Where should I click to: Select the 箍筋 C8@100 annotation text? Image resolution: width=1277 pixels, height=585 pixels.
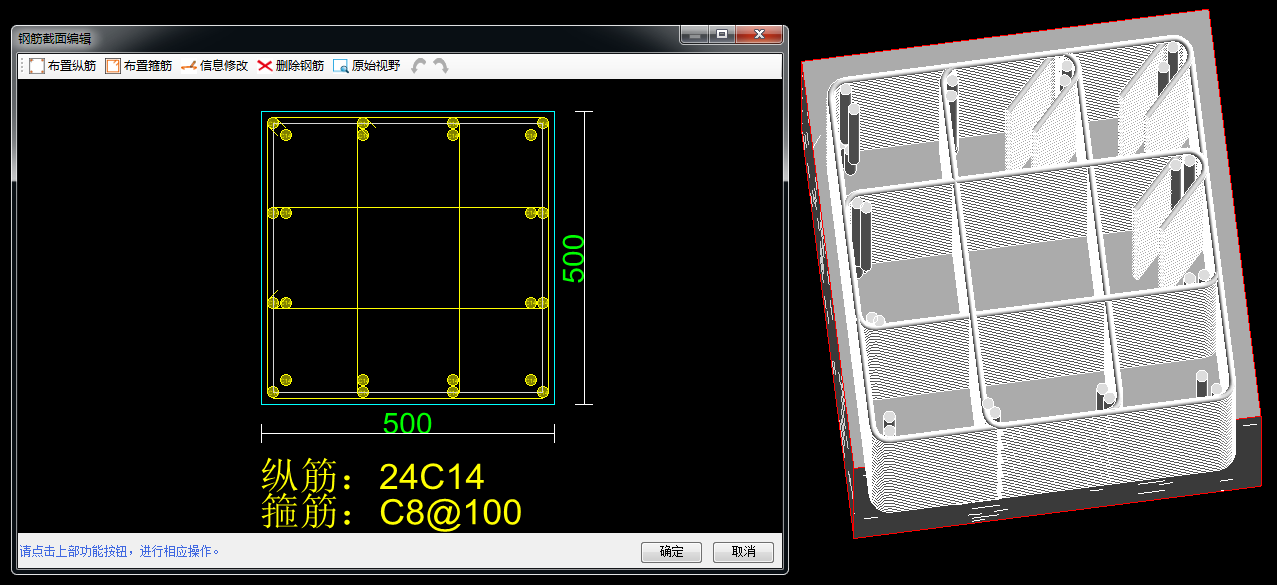pos(391,513)
